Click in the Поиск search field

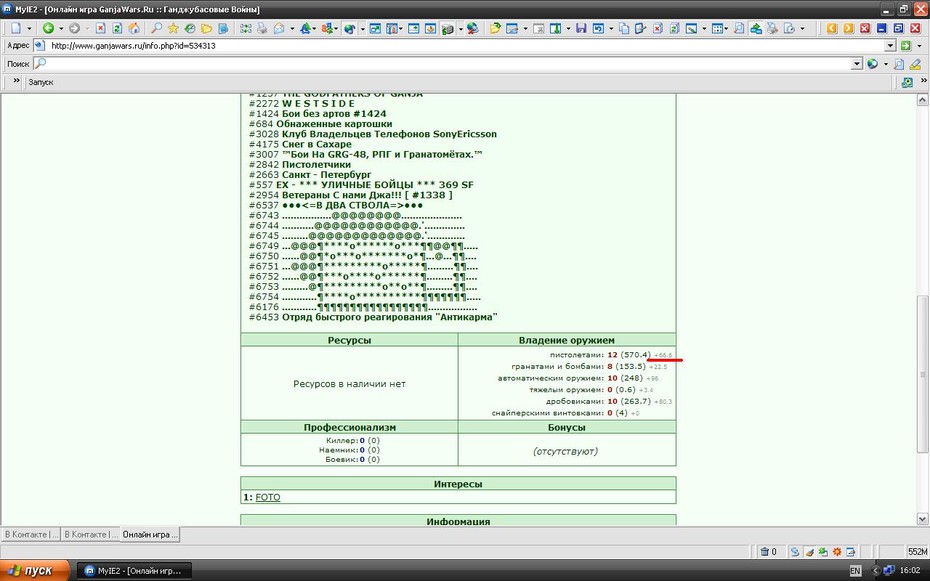(442, 64)
